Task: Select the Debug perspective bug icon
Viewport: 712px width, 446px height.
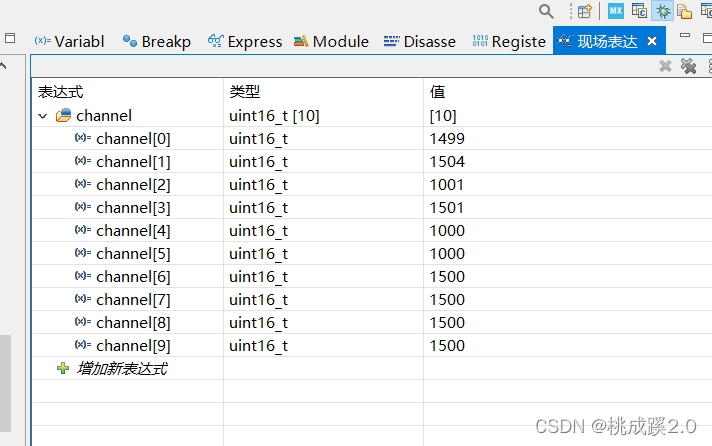Action: (662, 11)
